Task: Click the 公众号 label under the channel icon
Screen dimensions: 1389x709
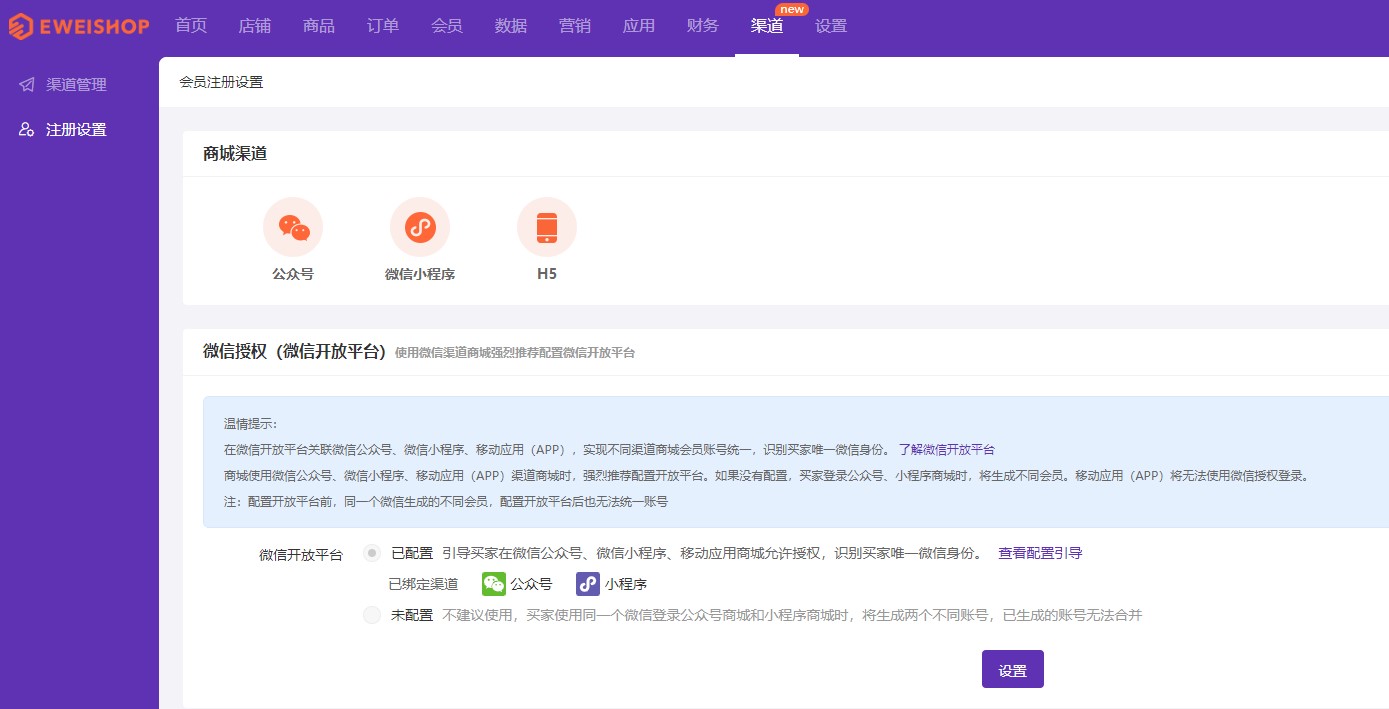Action: coord(293,273)
